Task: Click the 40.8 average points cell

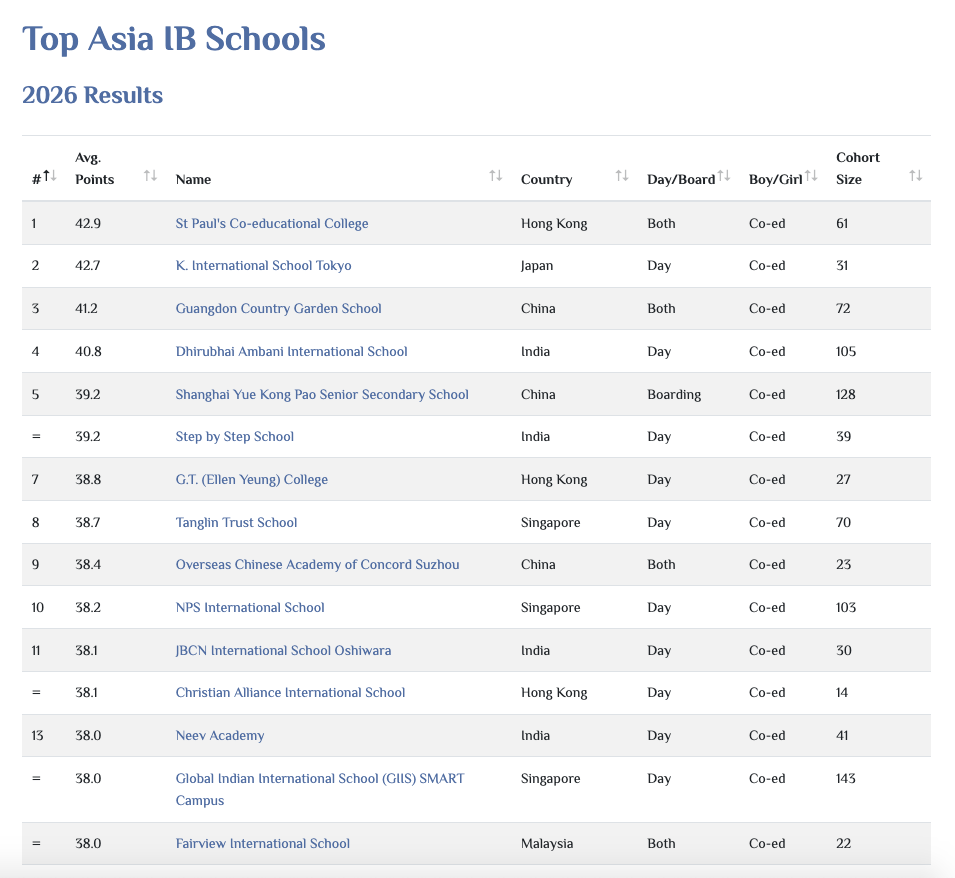Action: click(x=88, y=351)
